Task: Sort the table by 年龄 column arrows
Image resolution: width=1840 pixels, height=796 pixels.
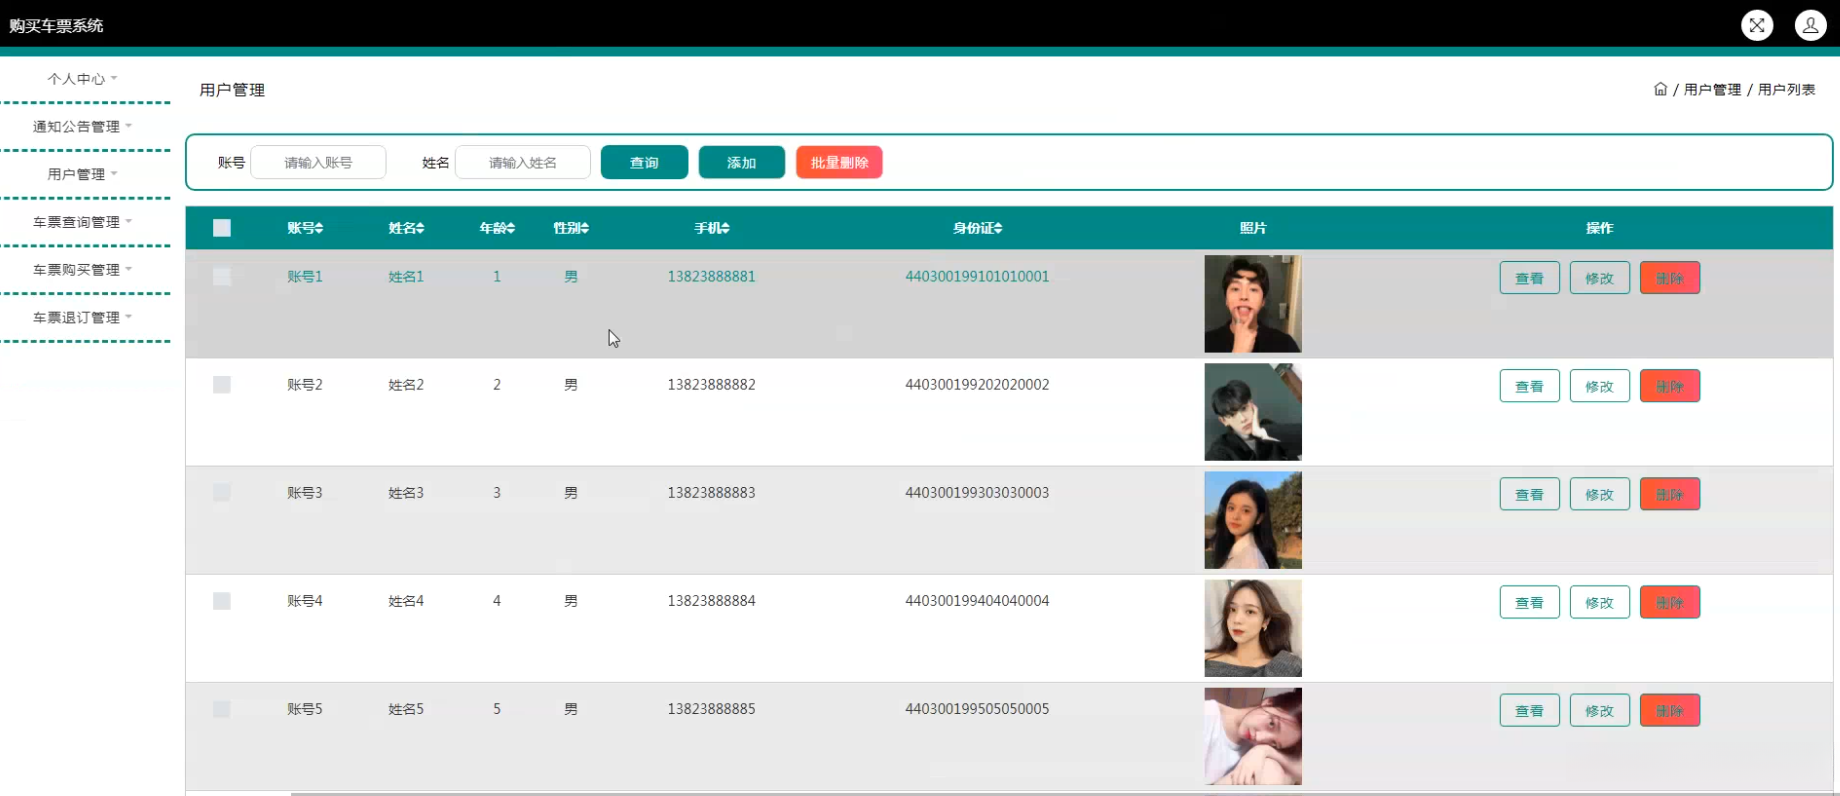Action: (511, 228)
